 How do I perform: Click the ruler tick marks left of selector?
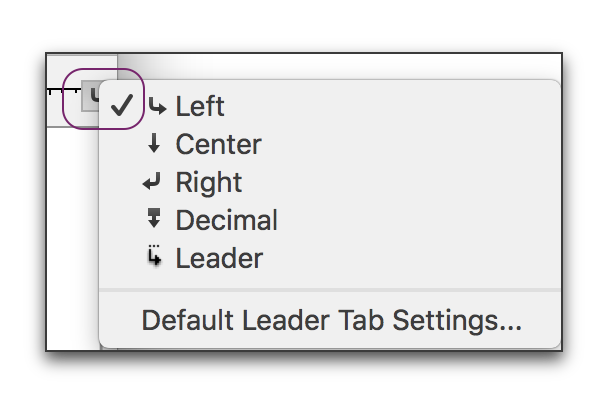[x=64, y=91]
